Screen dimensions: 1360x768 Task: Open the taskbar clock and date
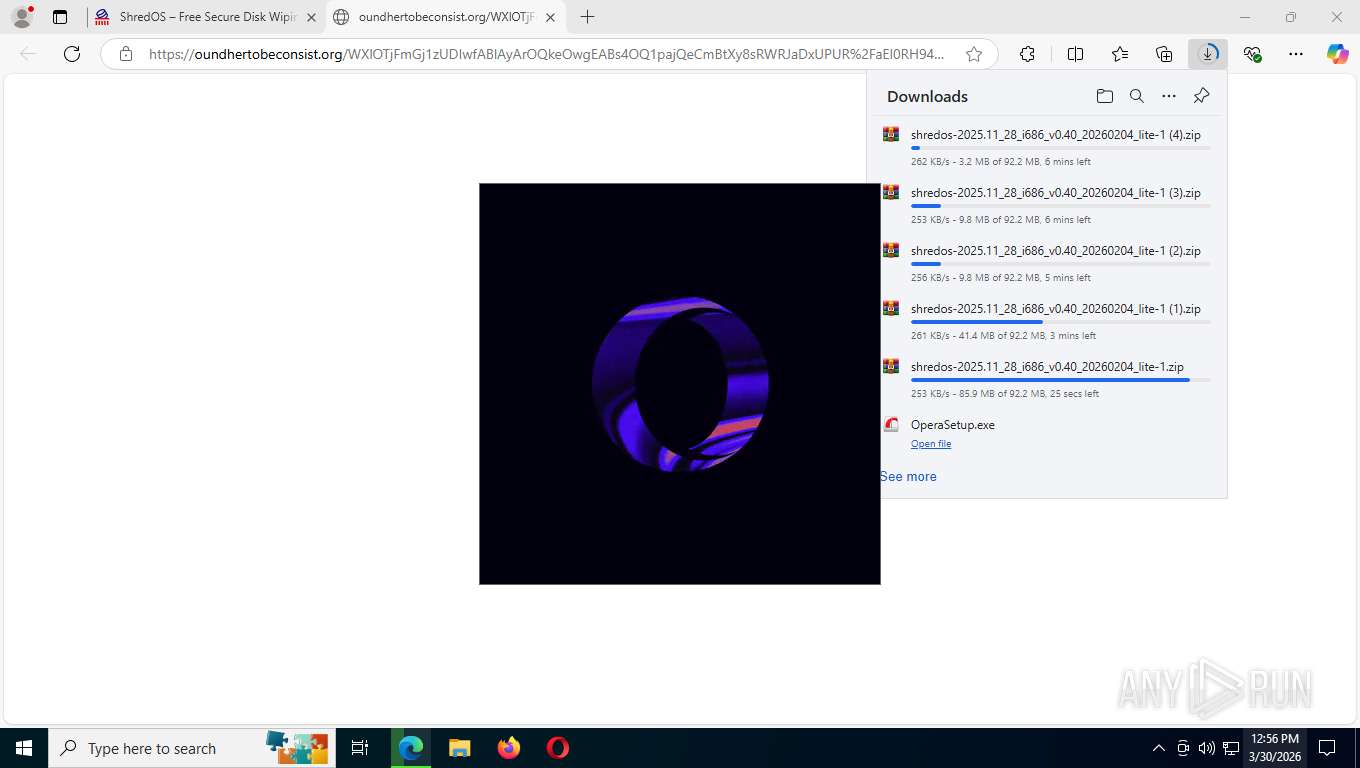tap(1275, 748)
